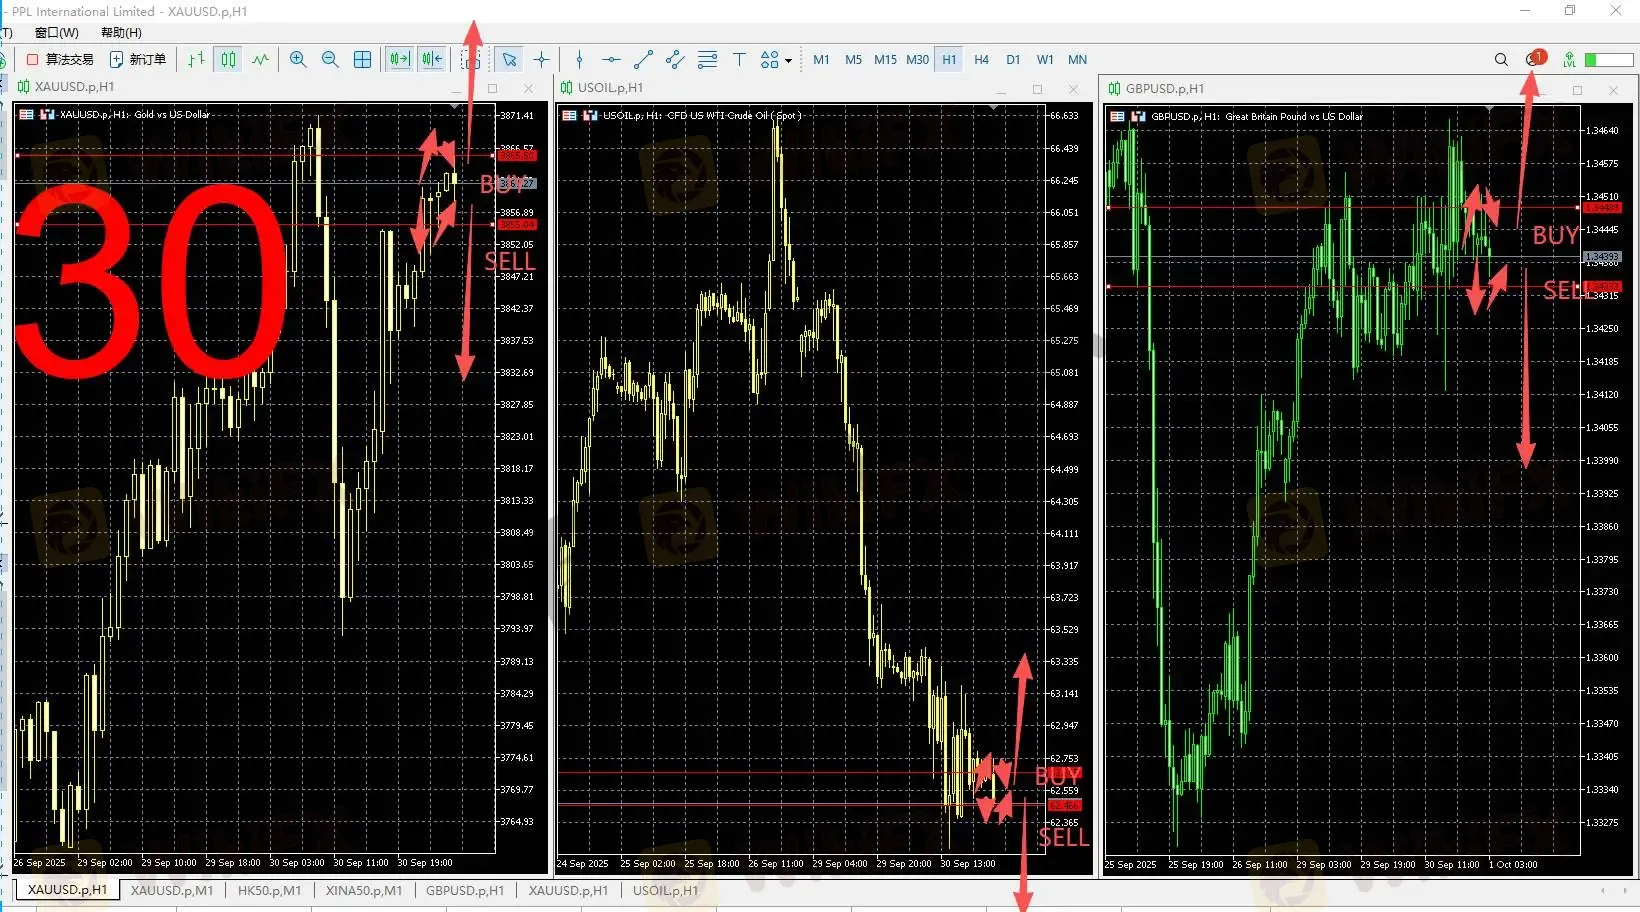1640x912 pixels.
Task: Open notifications icon with red badge
Action: coord(1534,59)
